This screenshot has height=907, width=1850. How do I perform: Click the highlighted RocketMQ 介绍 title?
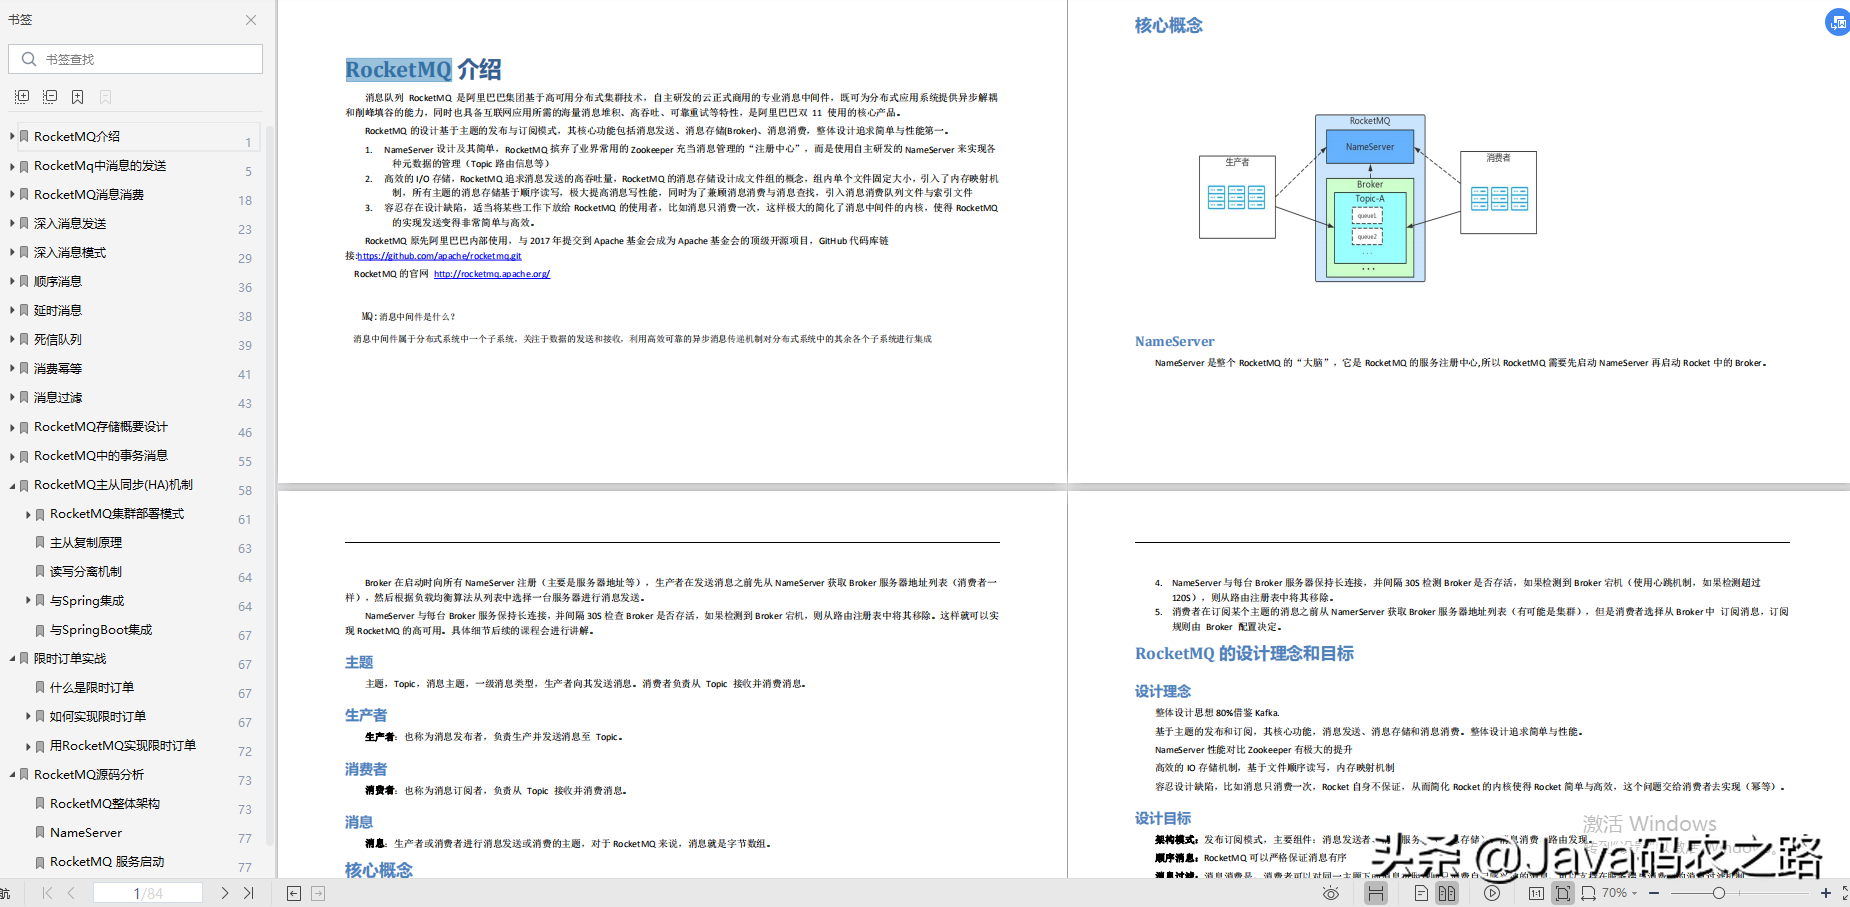423,69
